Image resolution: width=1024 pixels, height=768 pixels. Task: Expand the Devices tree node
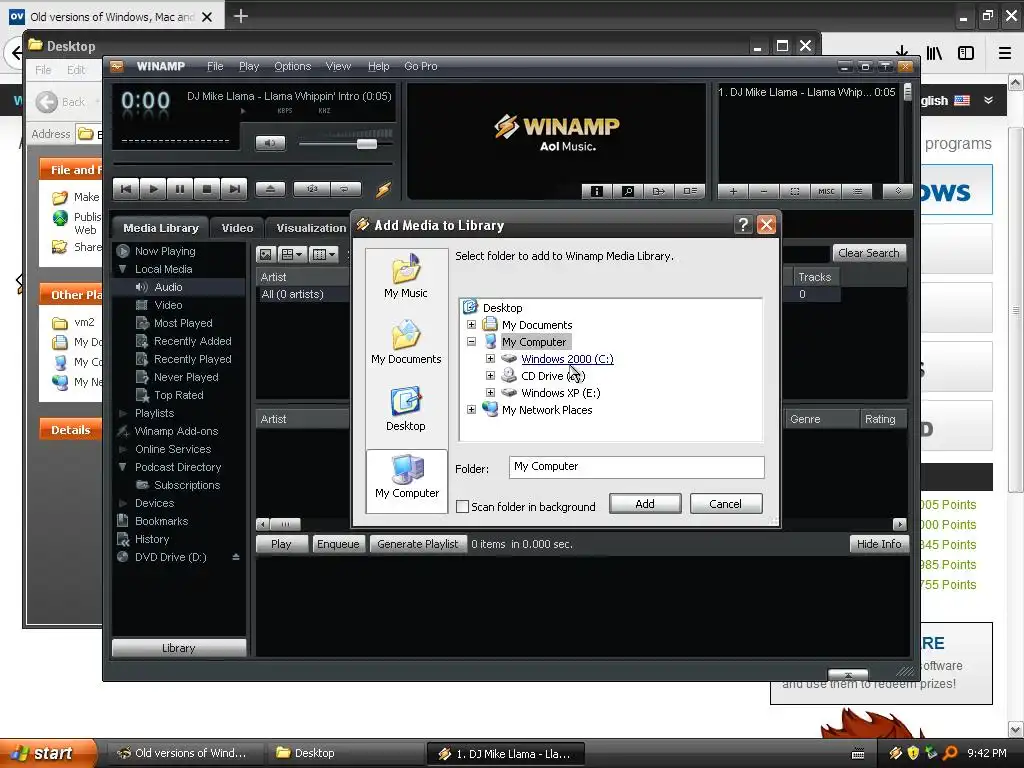click(122, 504)
